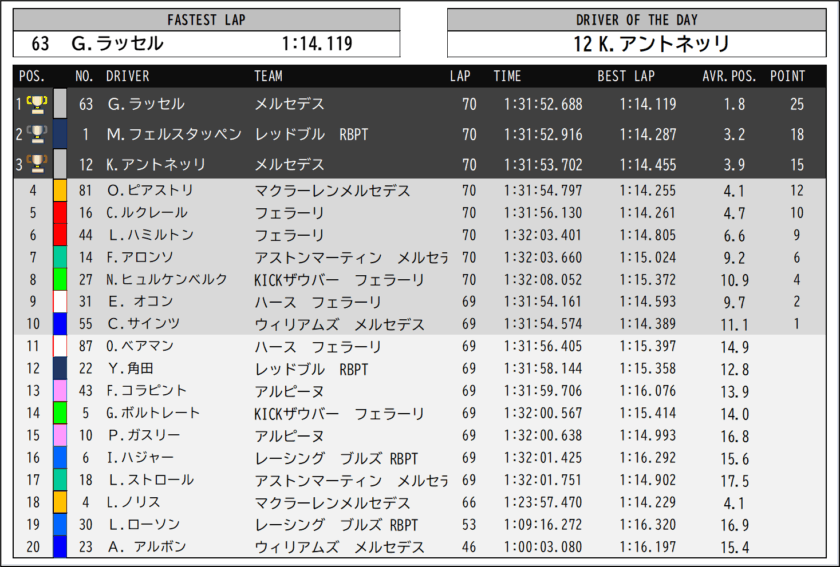The width and height of the screenshot is (840, 567).
Task: Click driver name G.ラッセル in results table
Action: tap(146, 104)
